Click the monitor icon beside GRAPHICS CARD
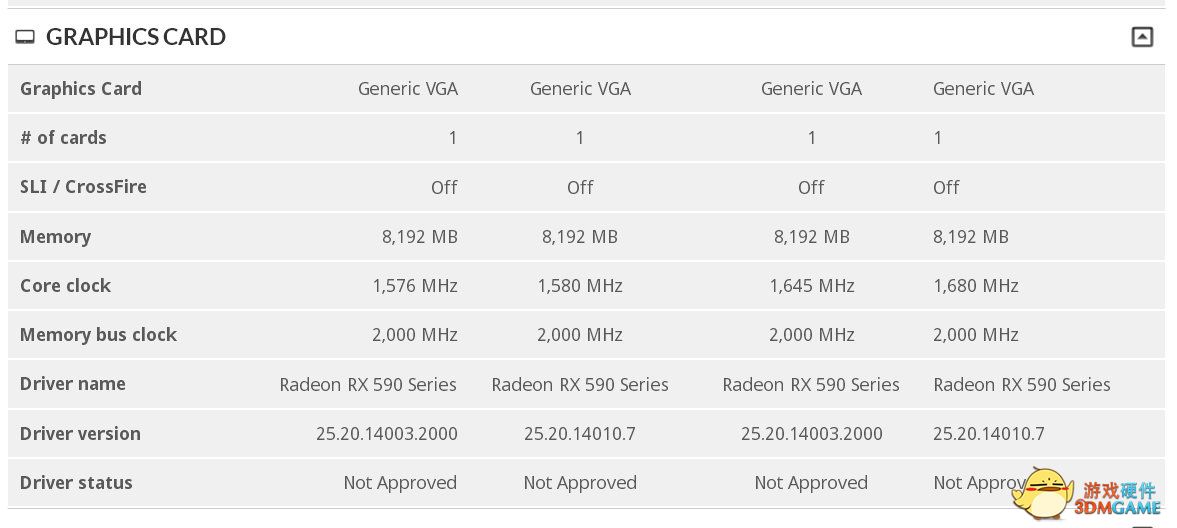The width and height of the screenshot is (1177, 528). [x=25, y=37]
